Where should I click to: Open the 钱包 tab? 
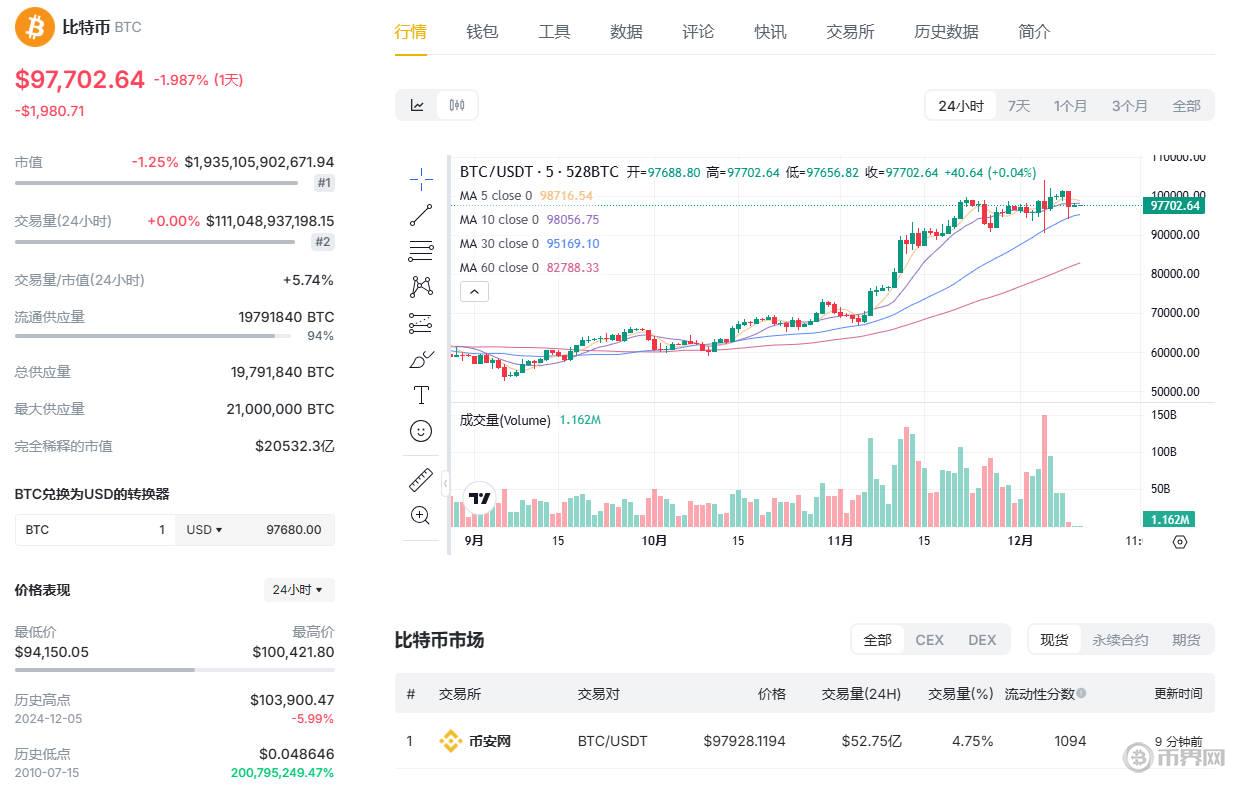pos(482,32)
